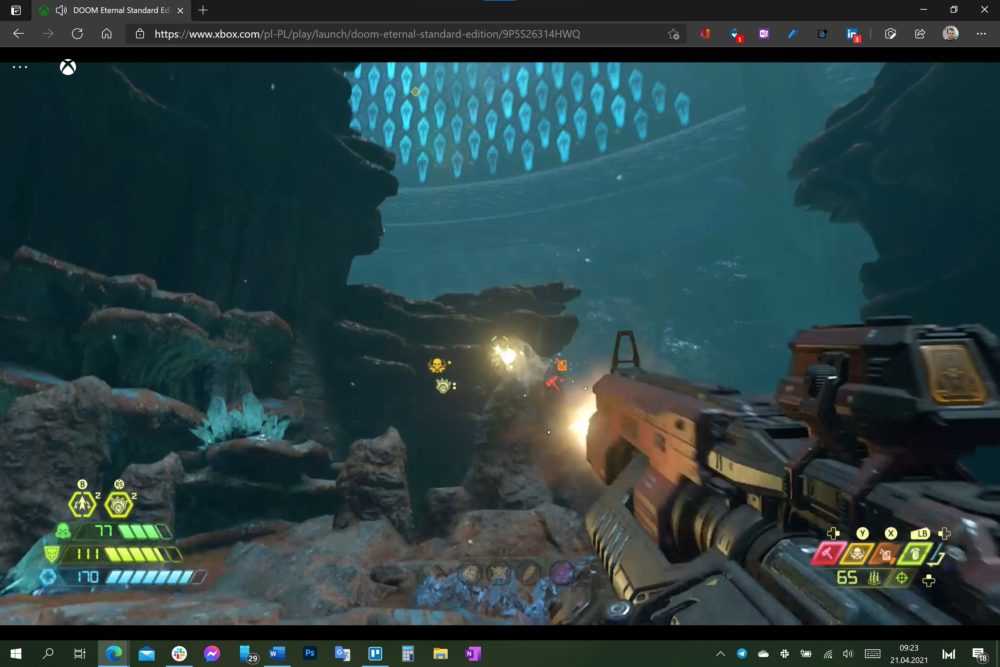1000x667 pixels.
Task: Click the dash ability hexagon icon
Action: click(x=82, y=504)
